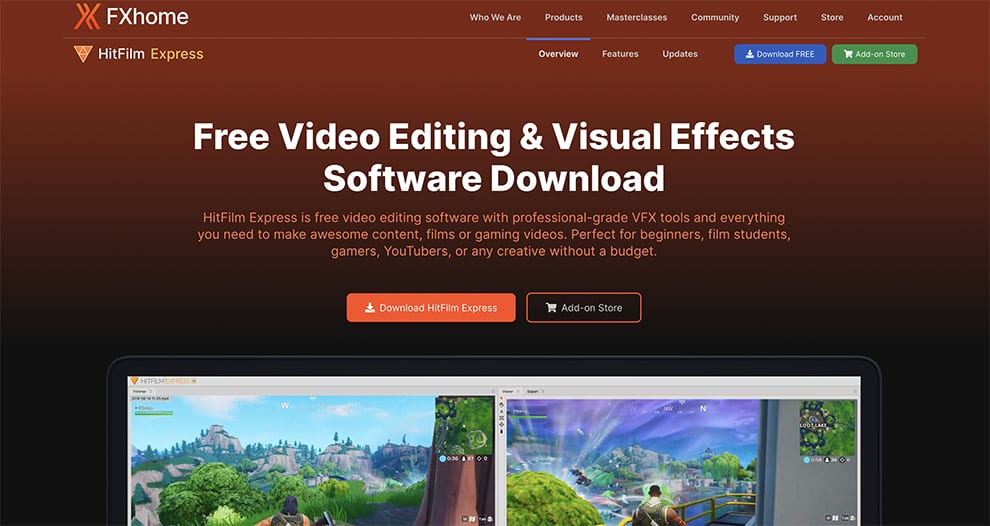Click the left Trimmer preview image
990x526 pixels.
pyautogui.click(x=312, y=461)
